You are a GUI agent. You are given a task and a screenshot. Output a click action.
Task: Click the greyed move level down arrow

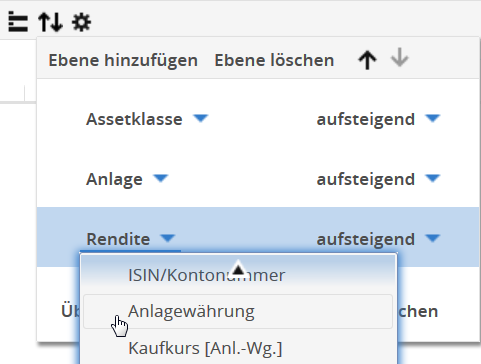point(399,58)
